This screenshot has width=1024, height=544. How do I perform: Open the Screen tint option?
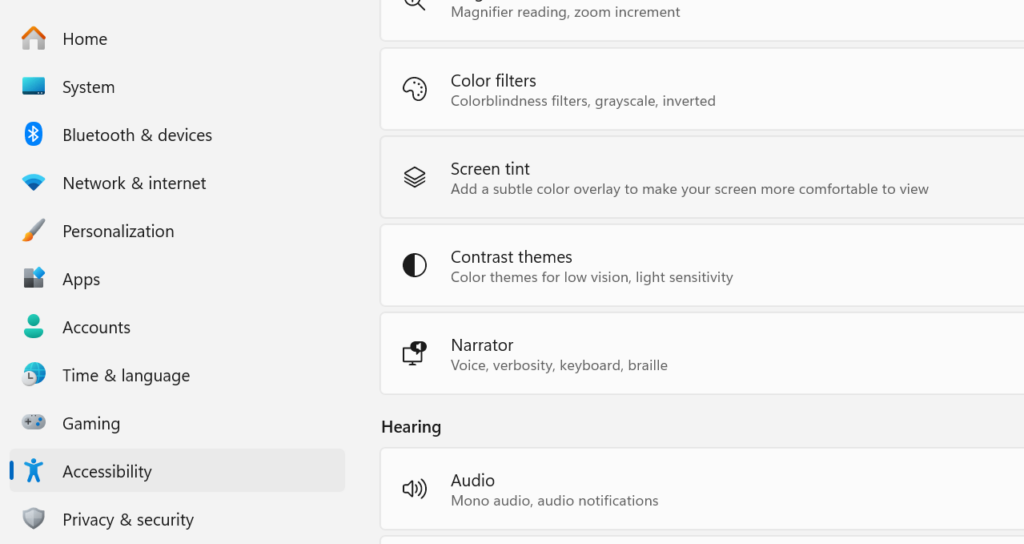click(x=702, y=178)
